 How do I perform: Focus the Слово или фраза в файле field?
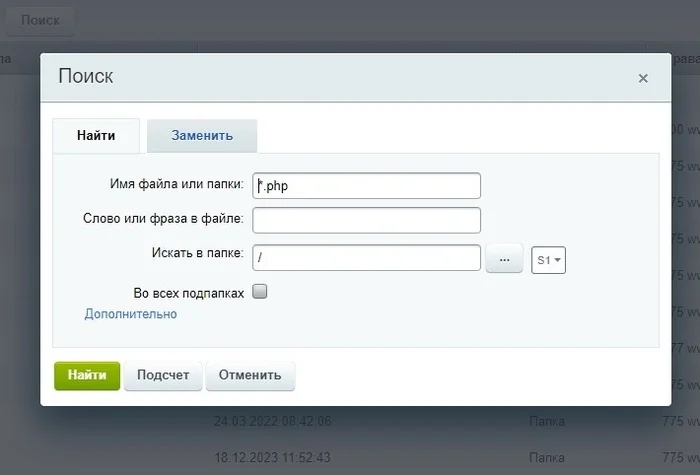[x=367, y=220]
